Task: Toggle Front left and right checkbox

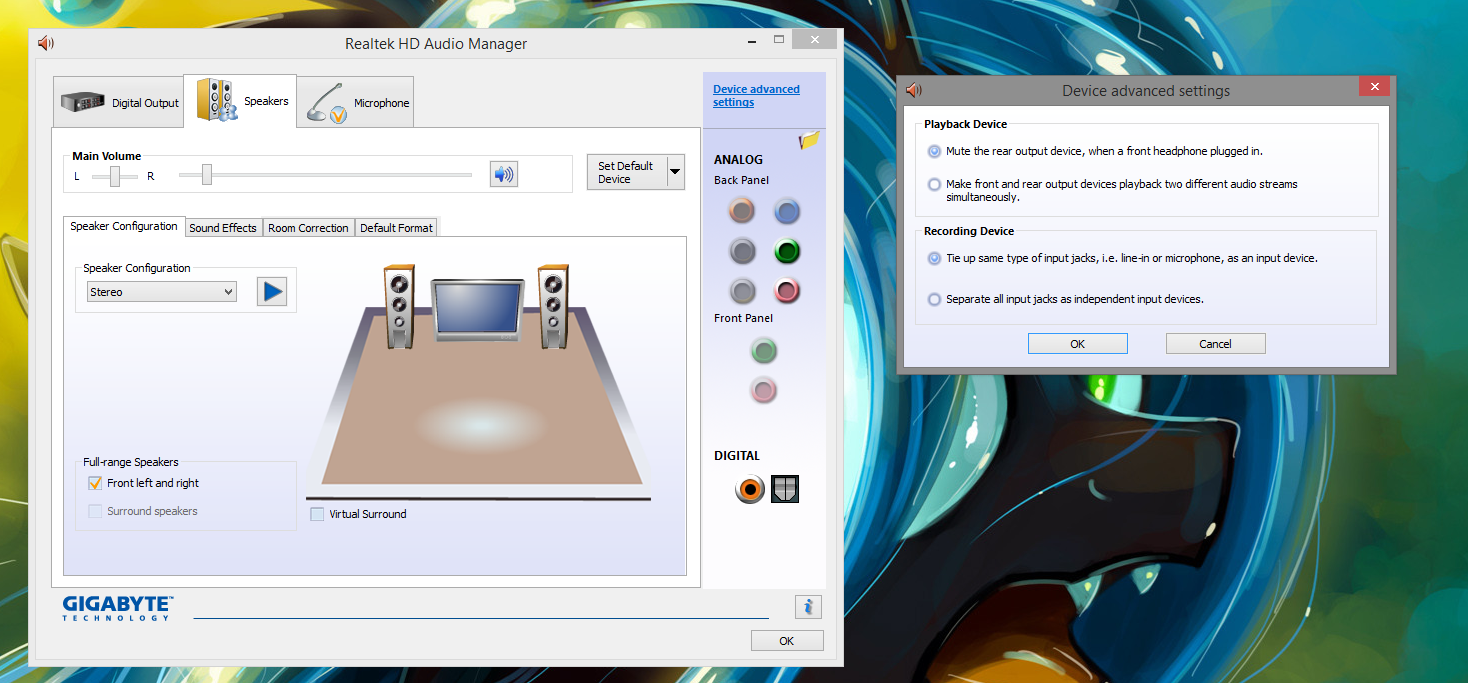Action: pyautogui.click(x=95, y=483)
